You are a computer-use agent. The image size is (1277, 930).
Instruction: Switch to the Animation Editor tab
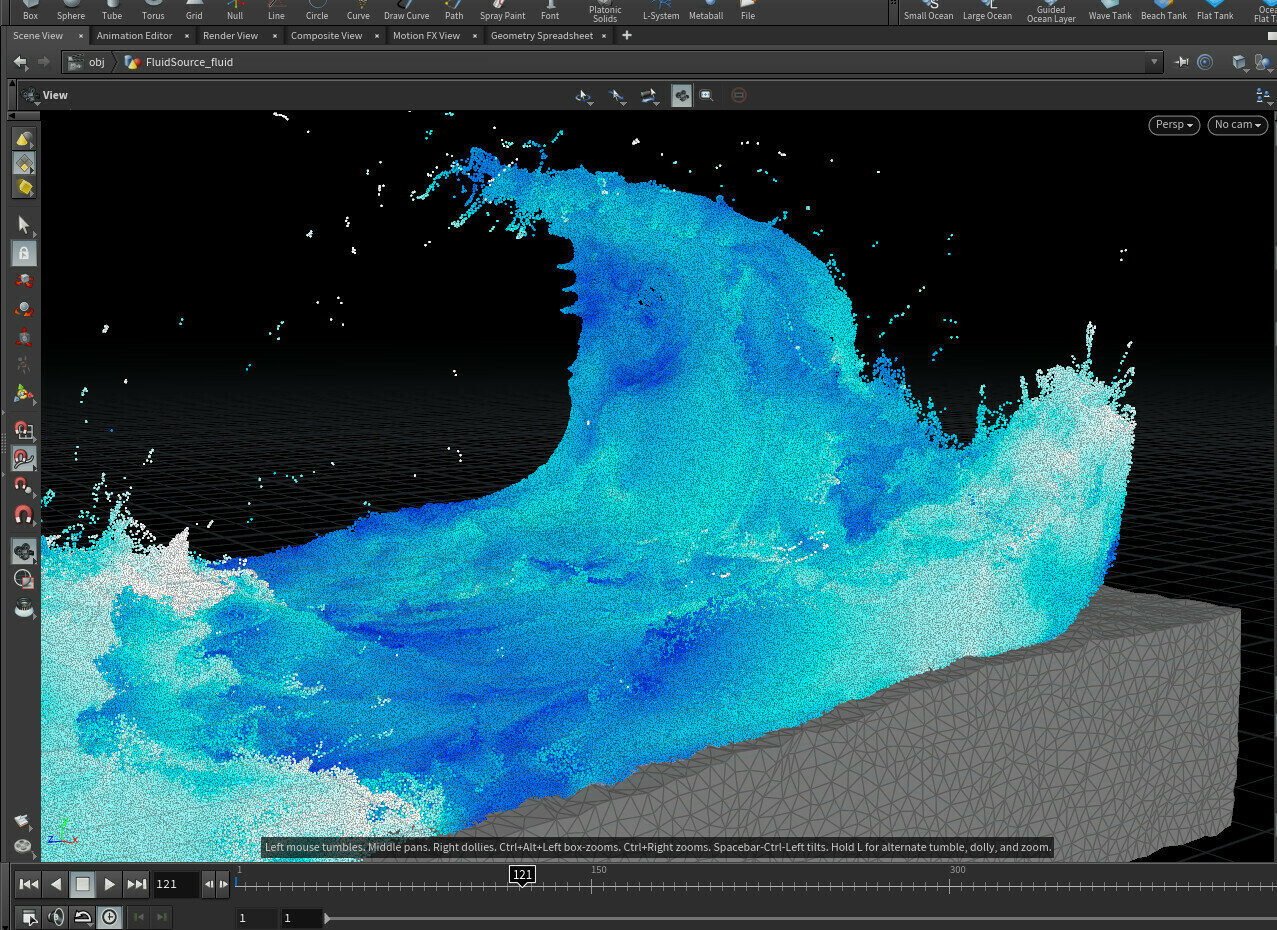(x=134, y=35)
